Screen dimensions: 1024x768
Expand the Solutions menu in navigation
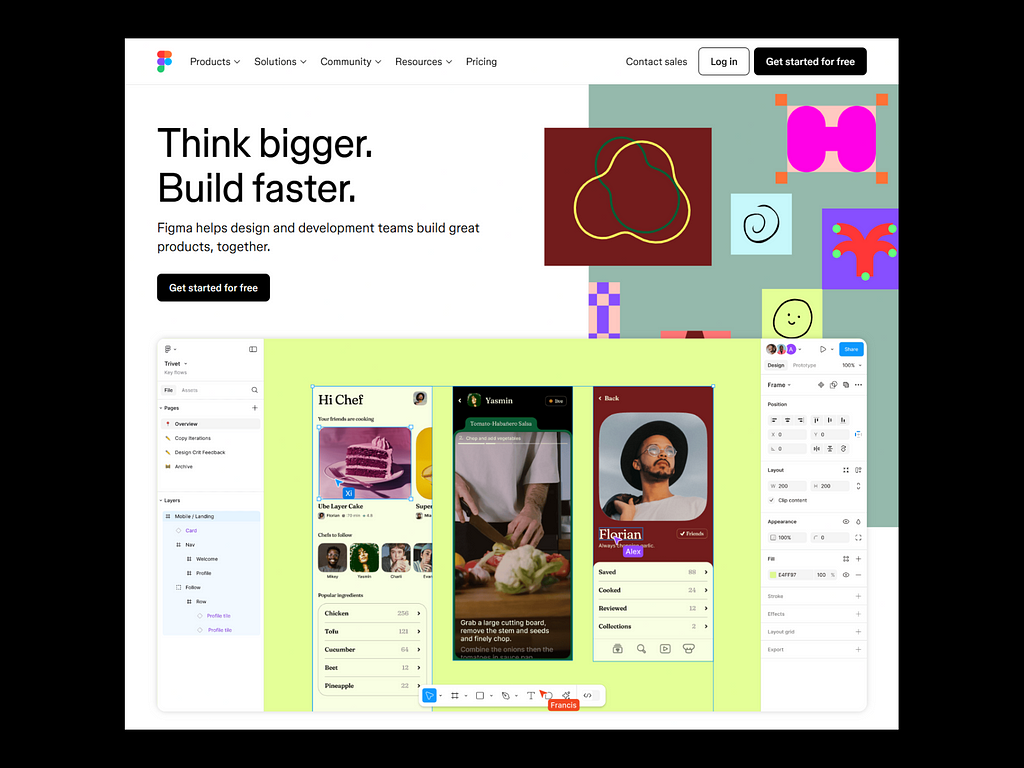click(x=280, y=62)
